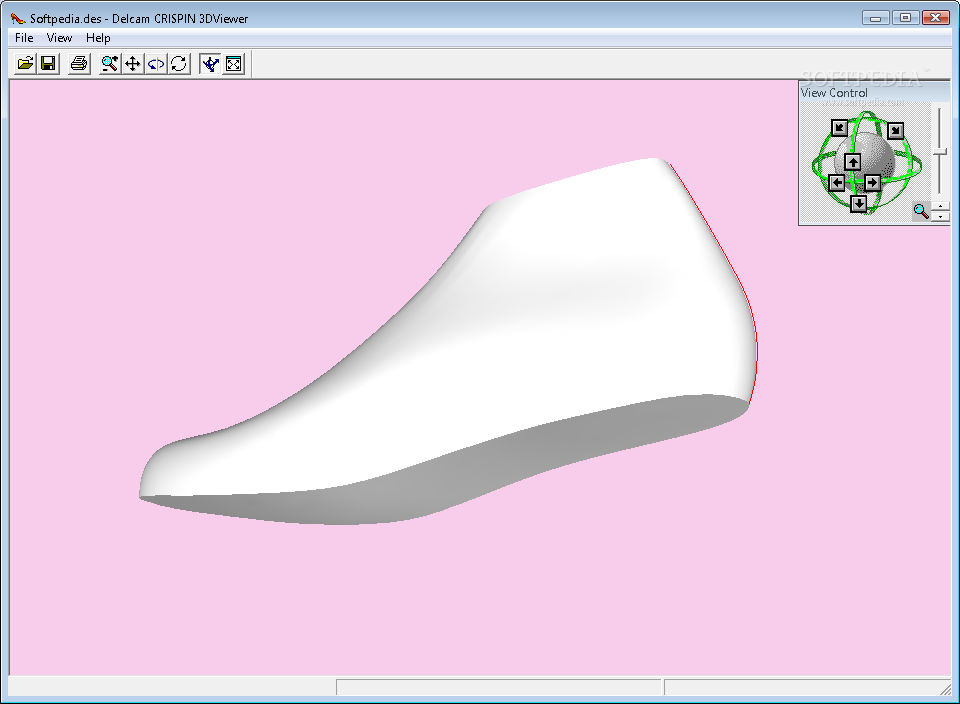
Task: Open the Help menu
Action: 98,38
